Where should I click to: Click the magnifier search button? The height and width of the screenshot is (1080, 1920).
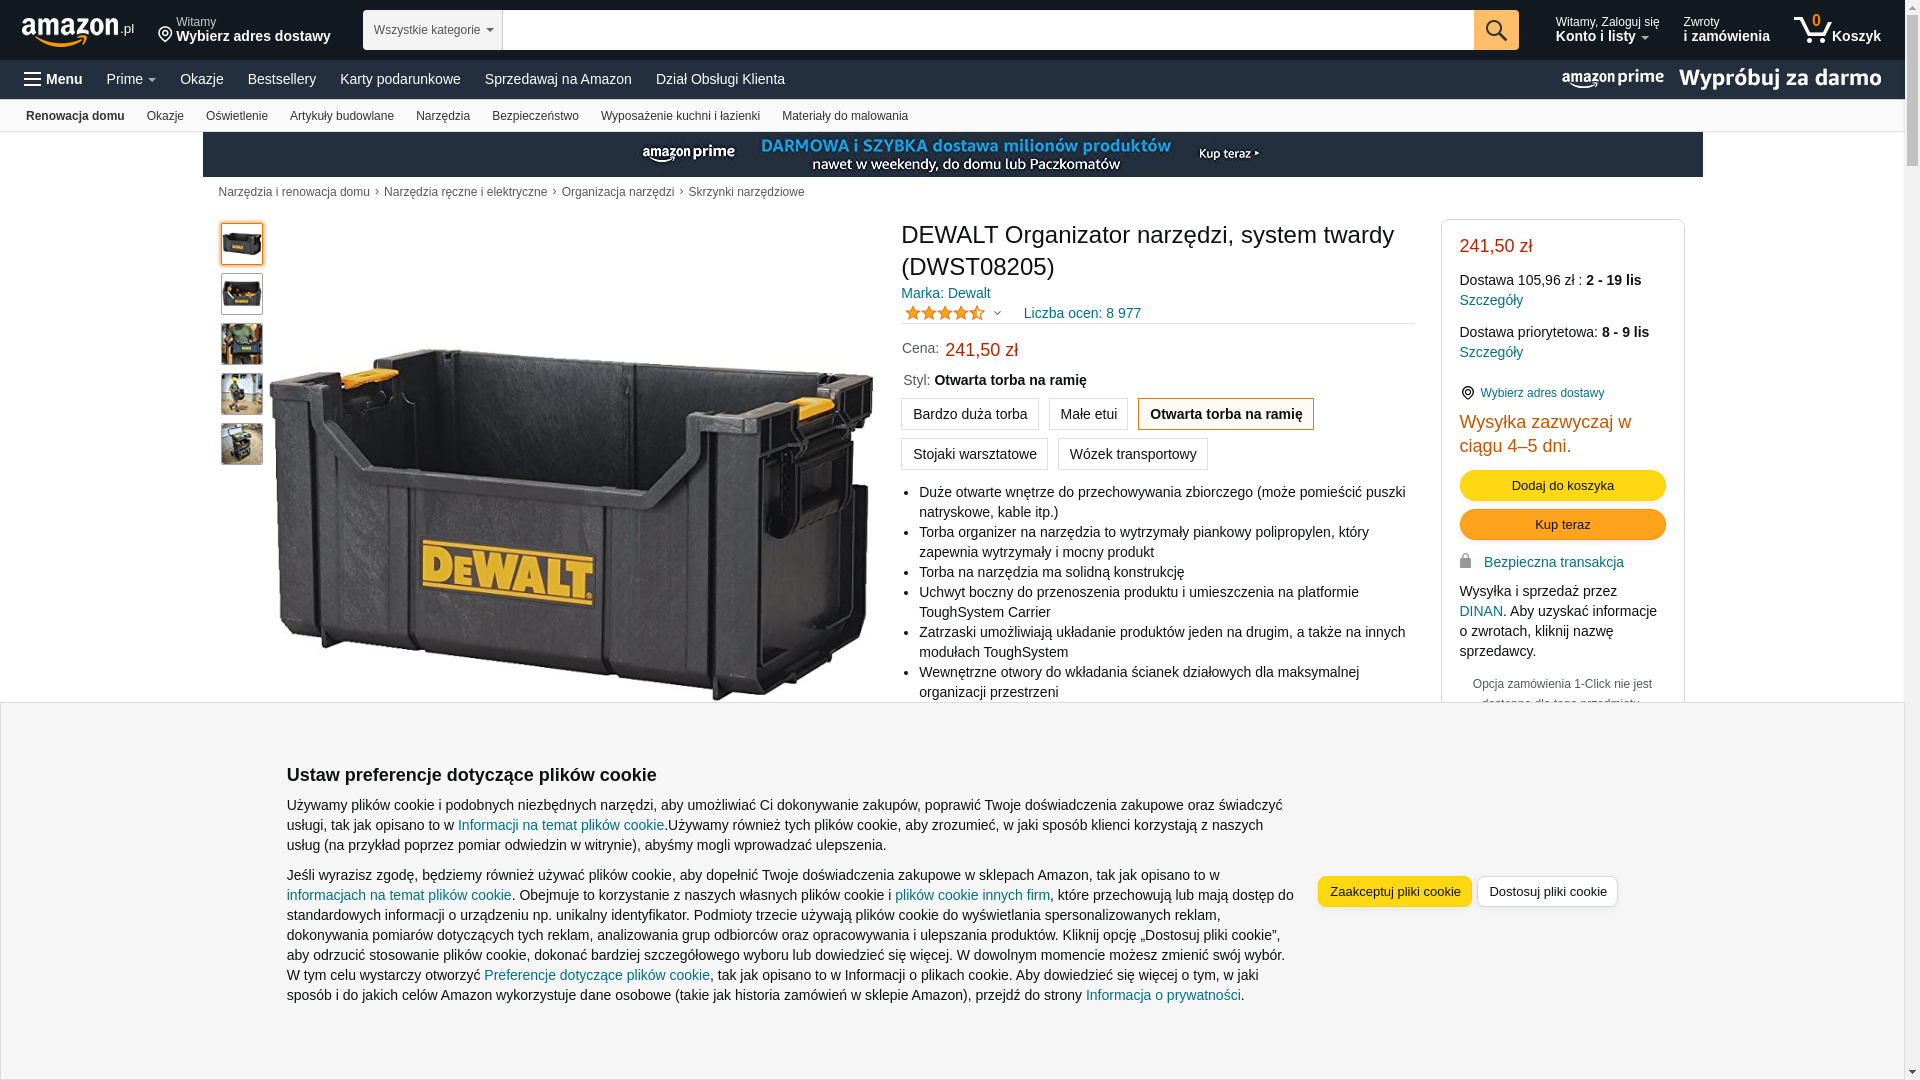1496,30
